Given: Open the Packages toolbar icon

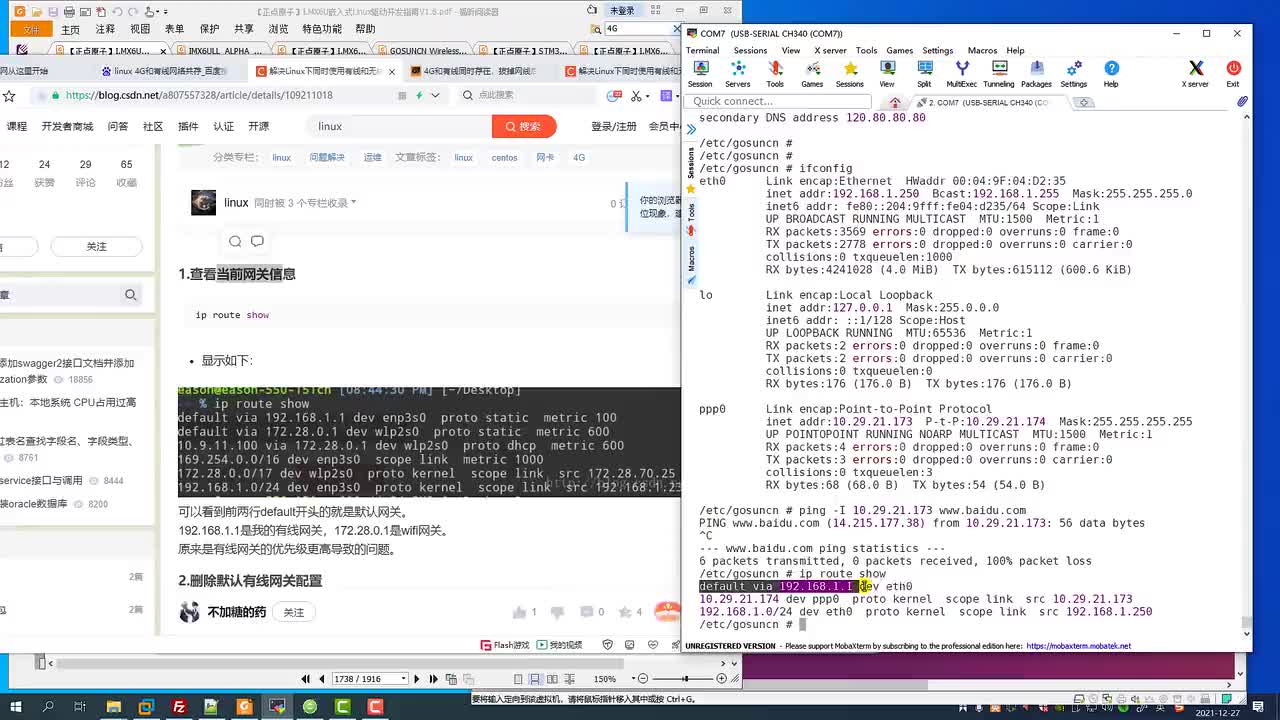Looking at the screenshot, I should 1036,73.
